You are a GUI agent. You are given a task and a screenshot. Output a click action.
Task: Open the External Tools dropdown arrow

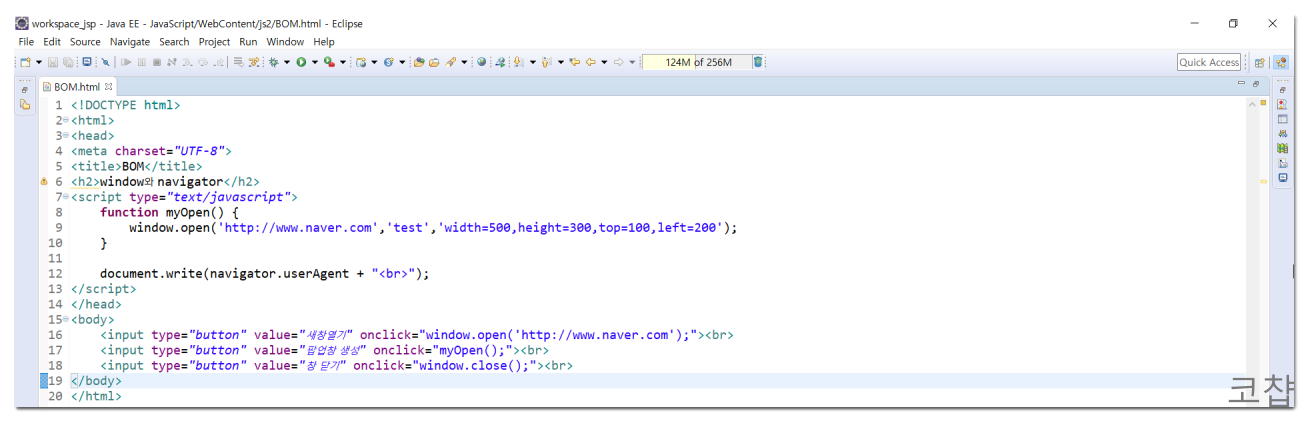(342, 62)
